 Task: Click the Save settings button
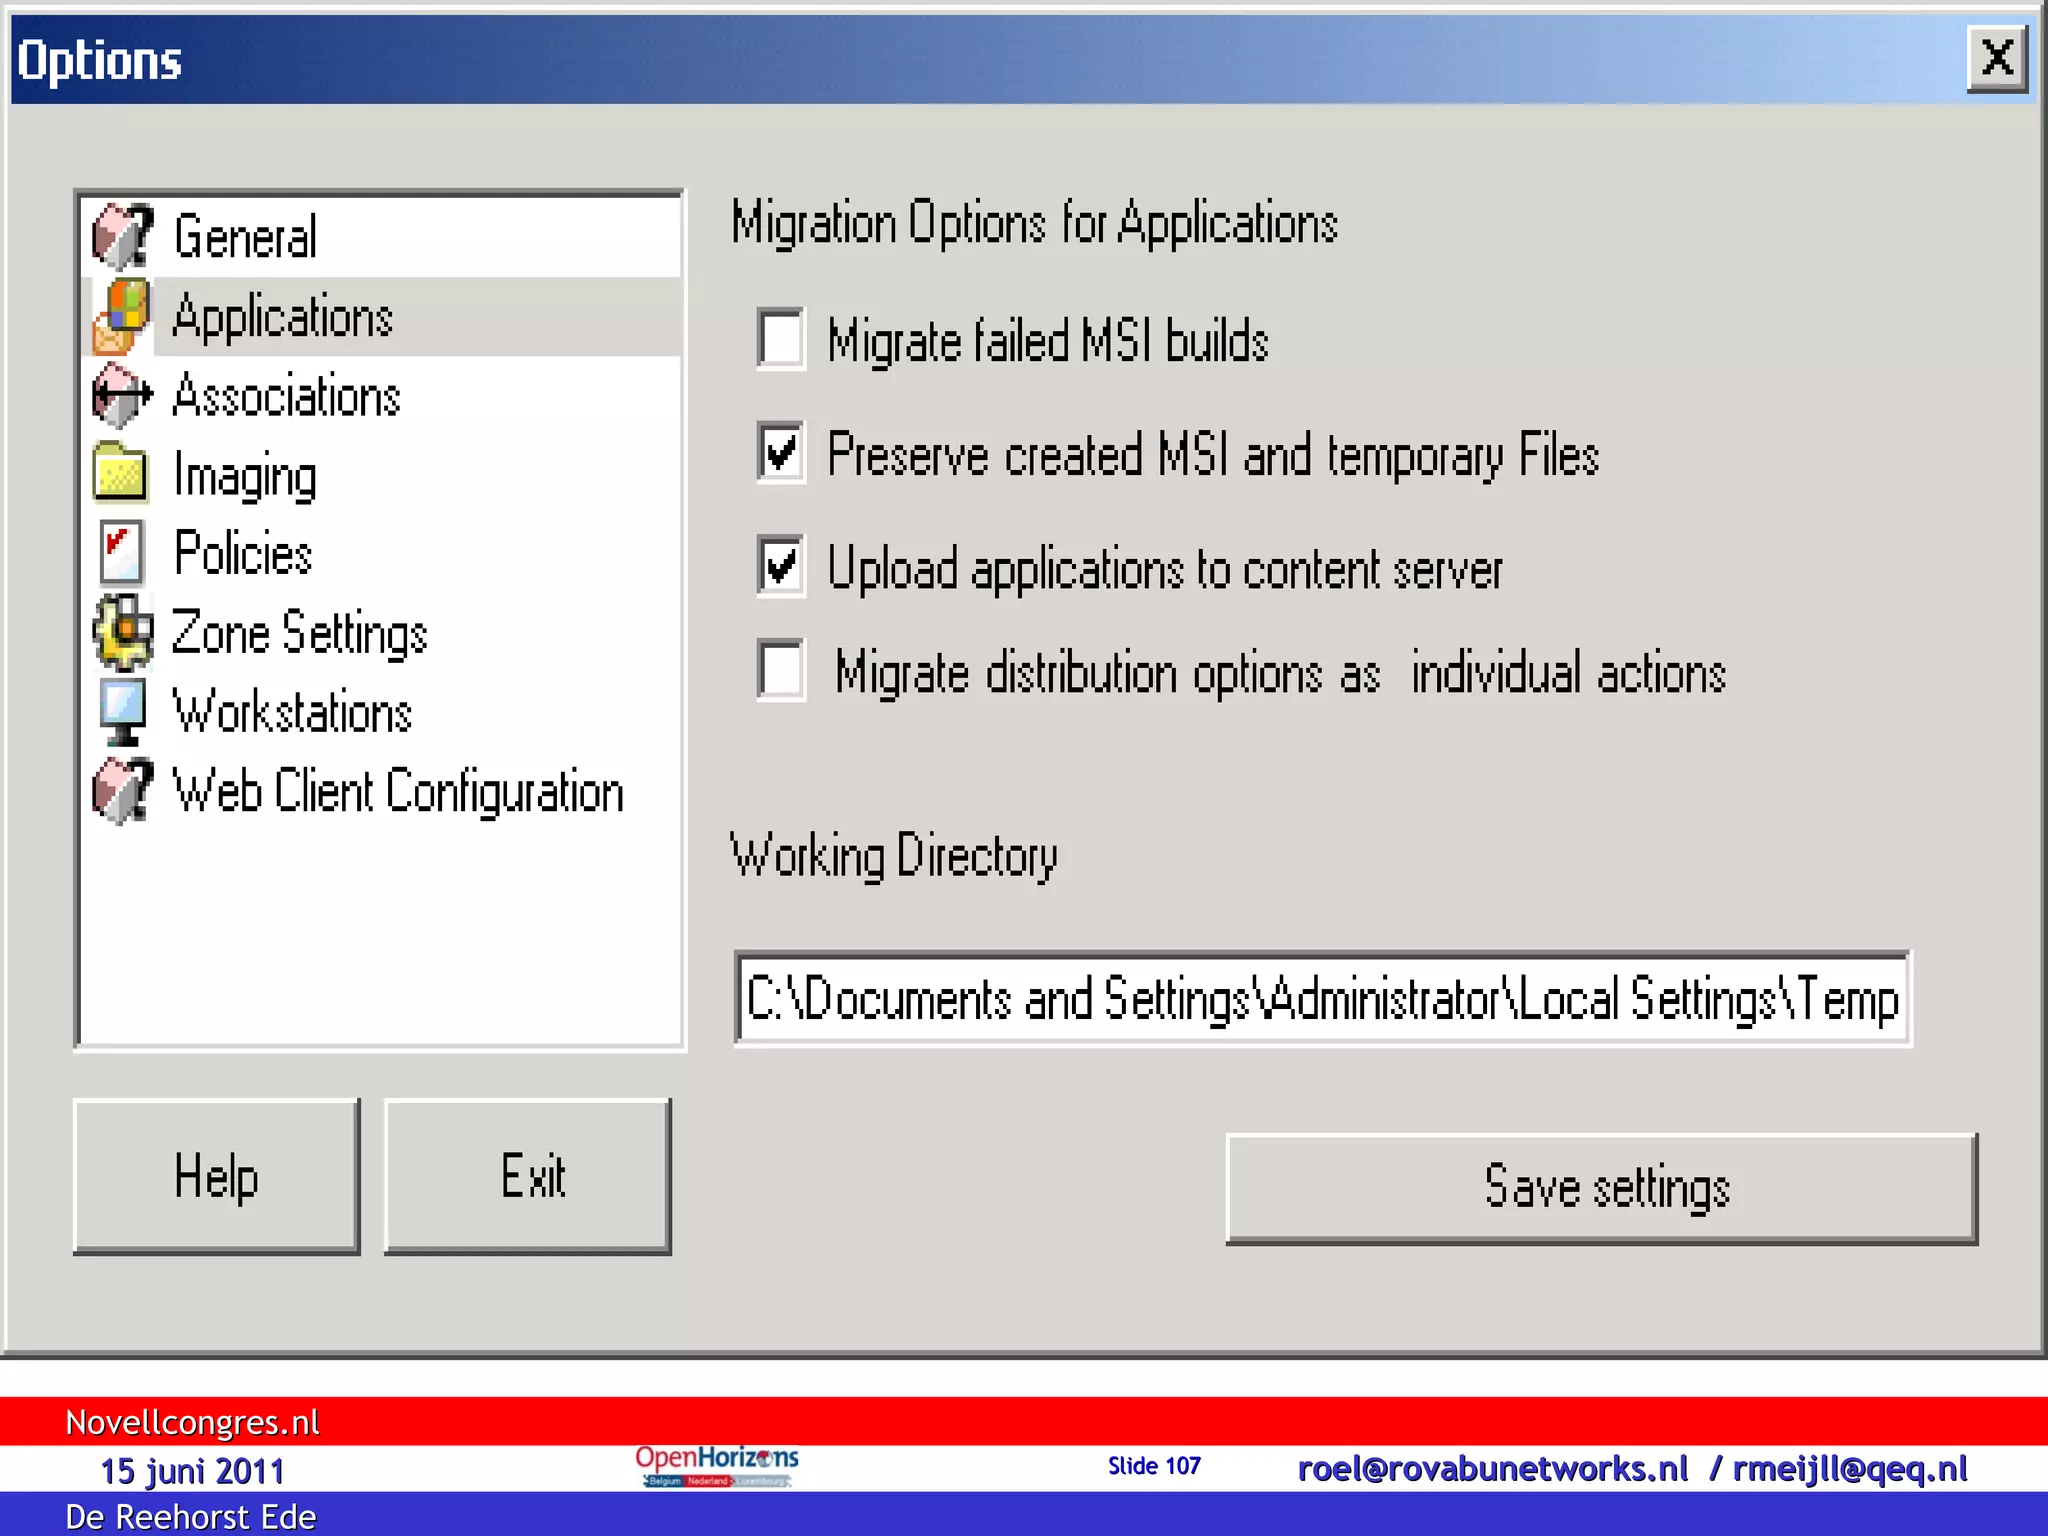(1602, 1188)
